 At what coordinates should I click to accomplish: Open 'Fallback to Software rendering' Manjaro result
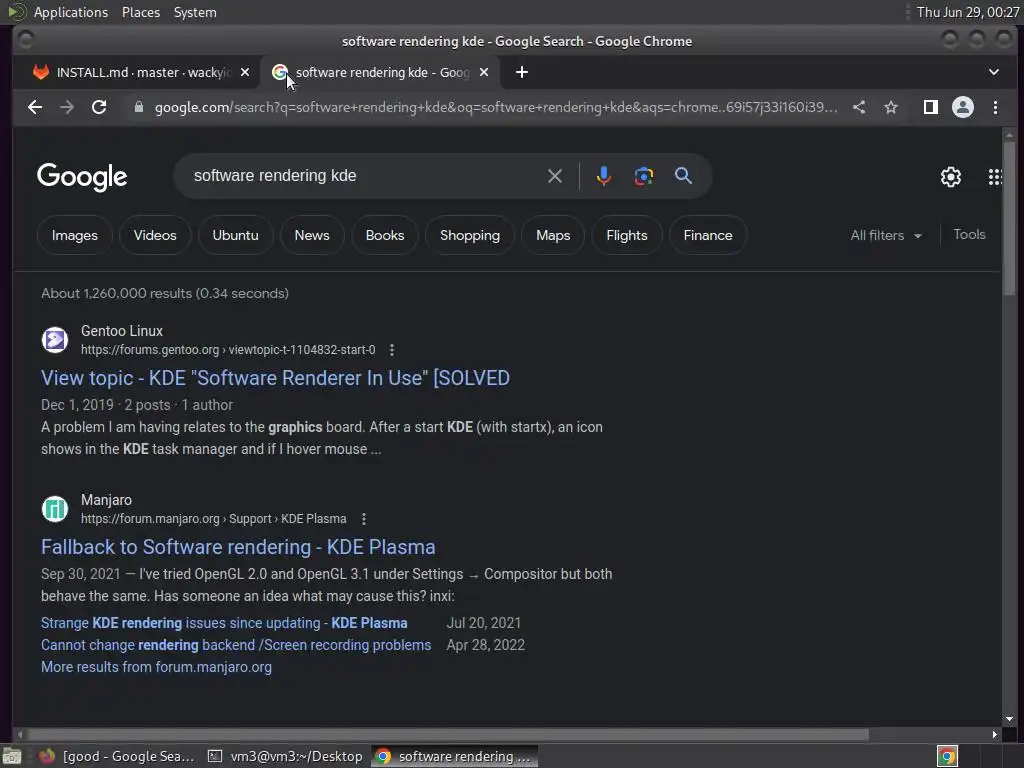(238, 547)
